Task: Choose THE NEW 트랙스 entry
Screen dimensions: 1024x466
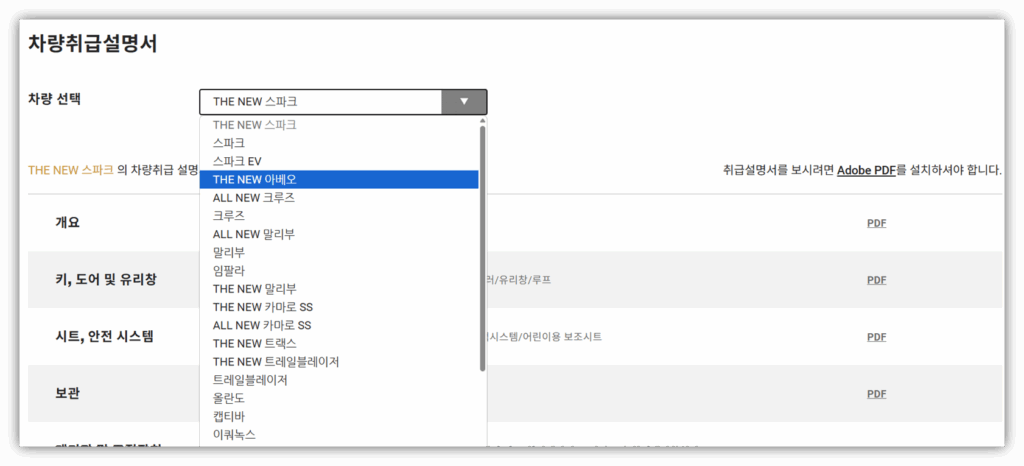Action: [x=339, y=343]
